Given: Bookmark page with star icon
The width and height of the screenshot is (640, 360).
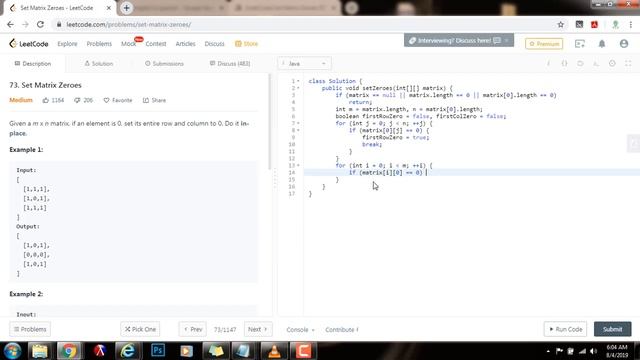Looking at the screenshot, I should (x=560, y=24).
